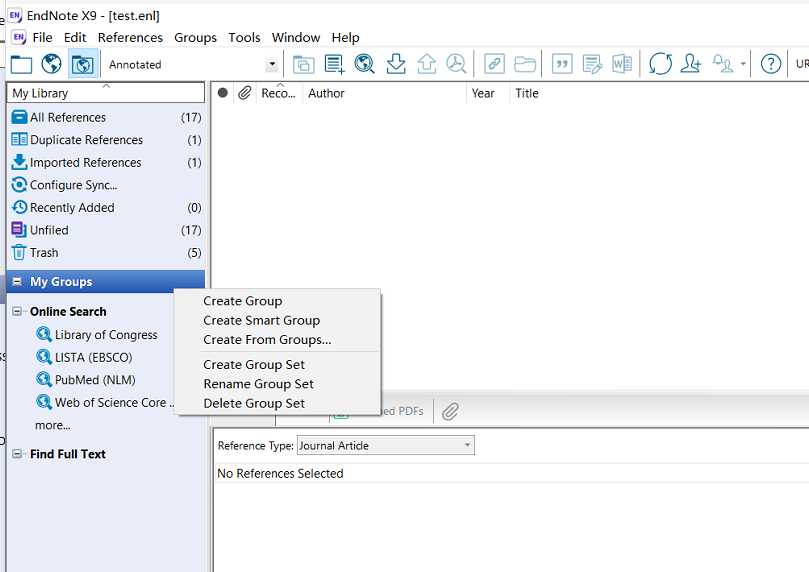
Task: Select Local Library Mode folder icon
Action: click(x=21, y=64)
